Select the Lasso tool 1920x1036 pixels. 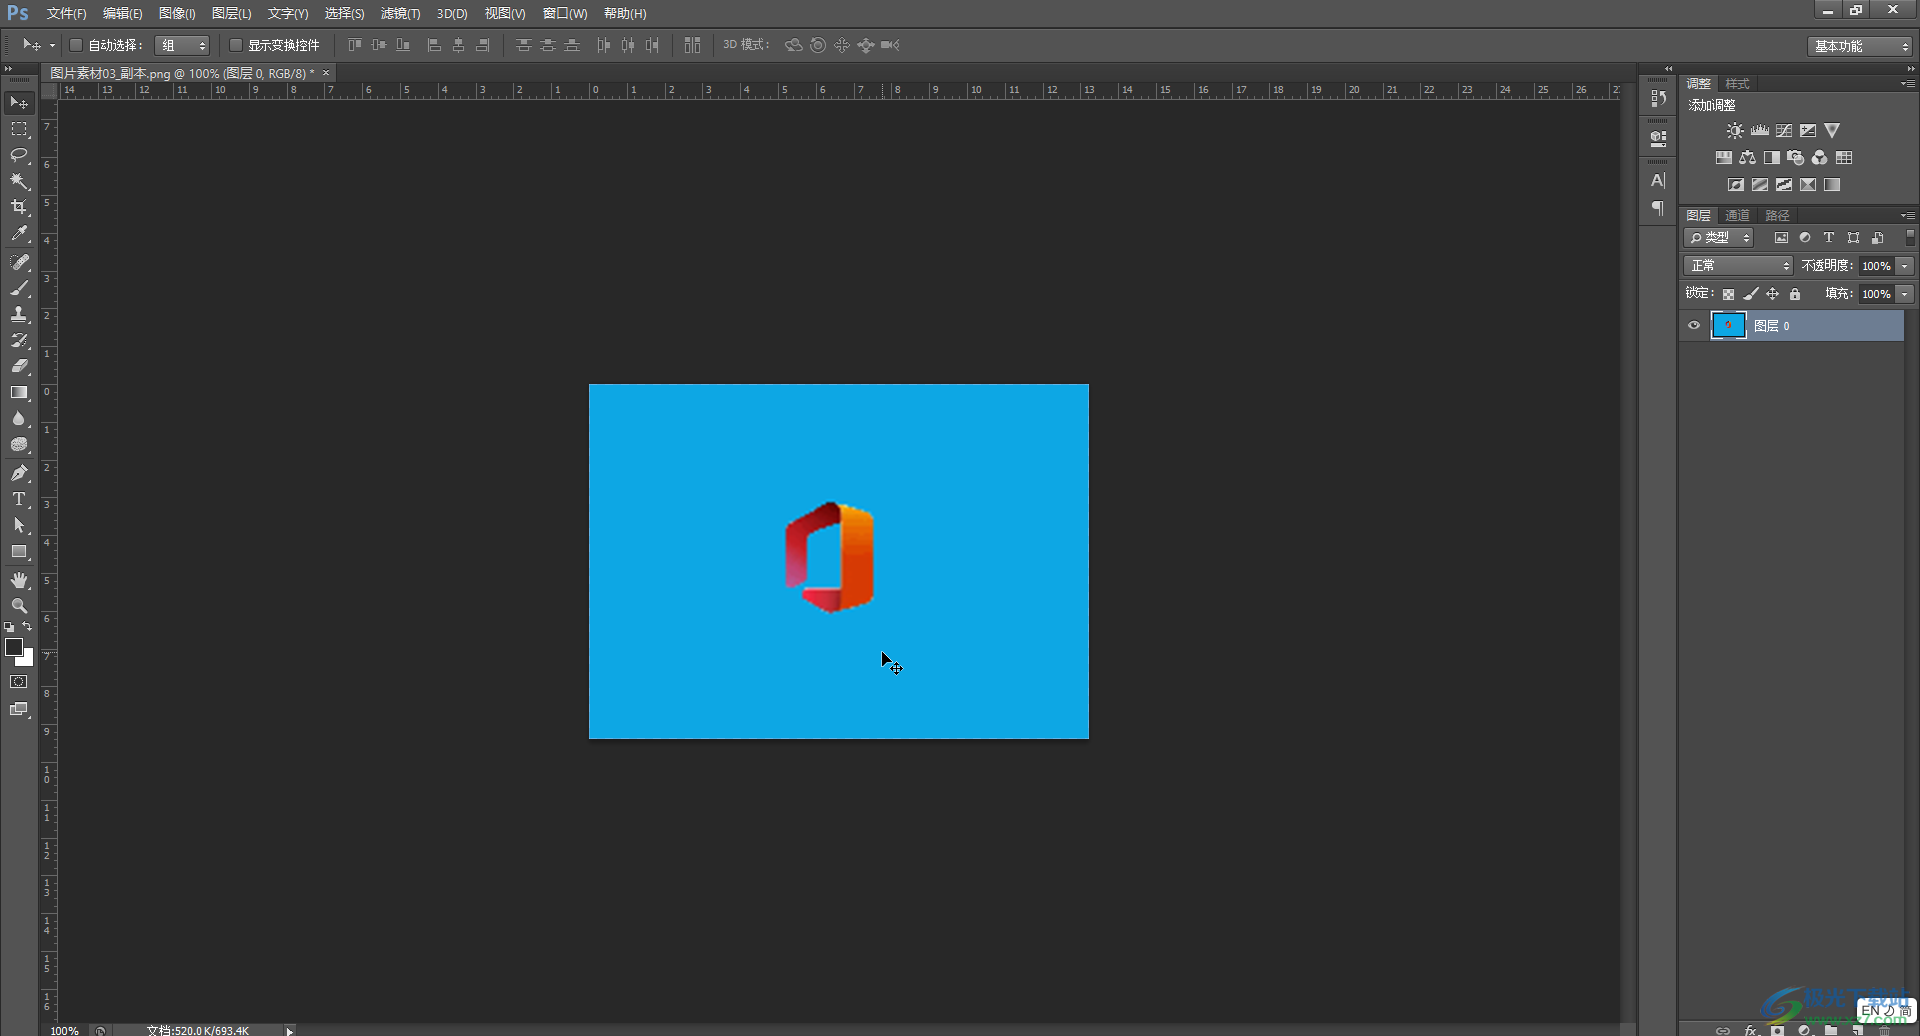[x=19, y=155]
